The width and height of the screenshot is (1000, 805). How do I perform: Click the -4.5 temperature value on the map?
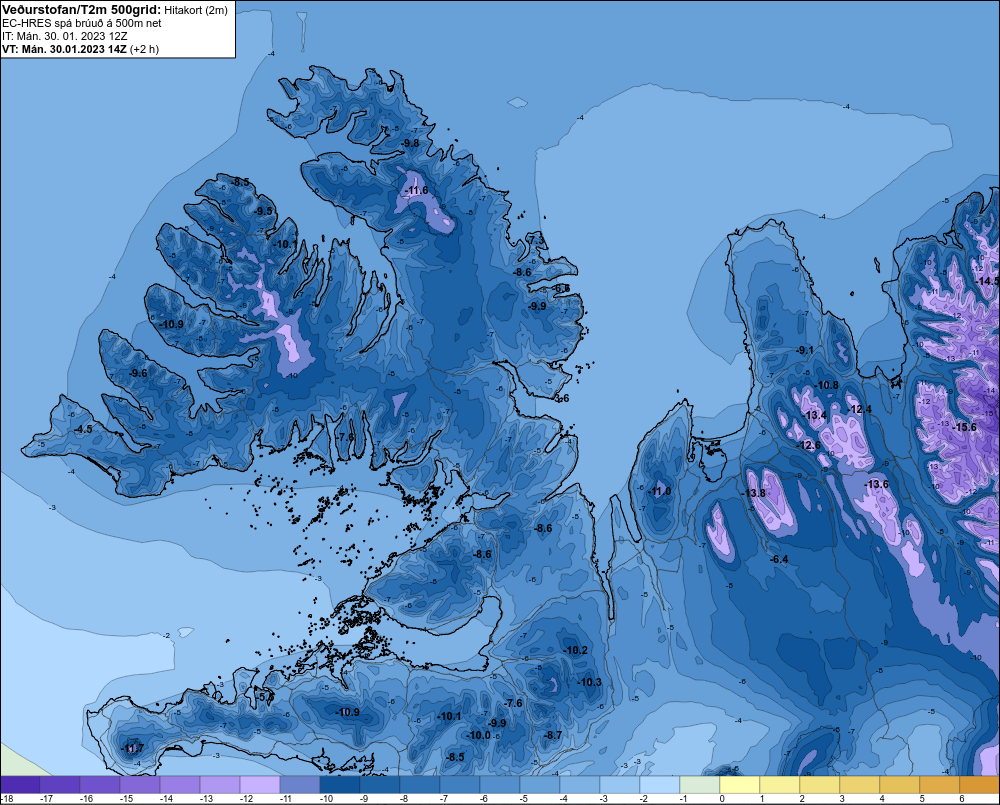click(x=83, y=429)
